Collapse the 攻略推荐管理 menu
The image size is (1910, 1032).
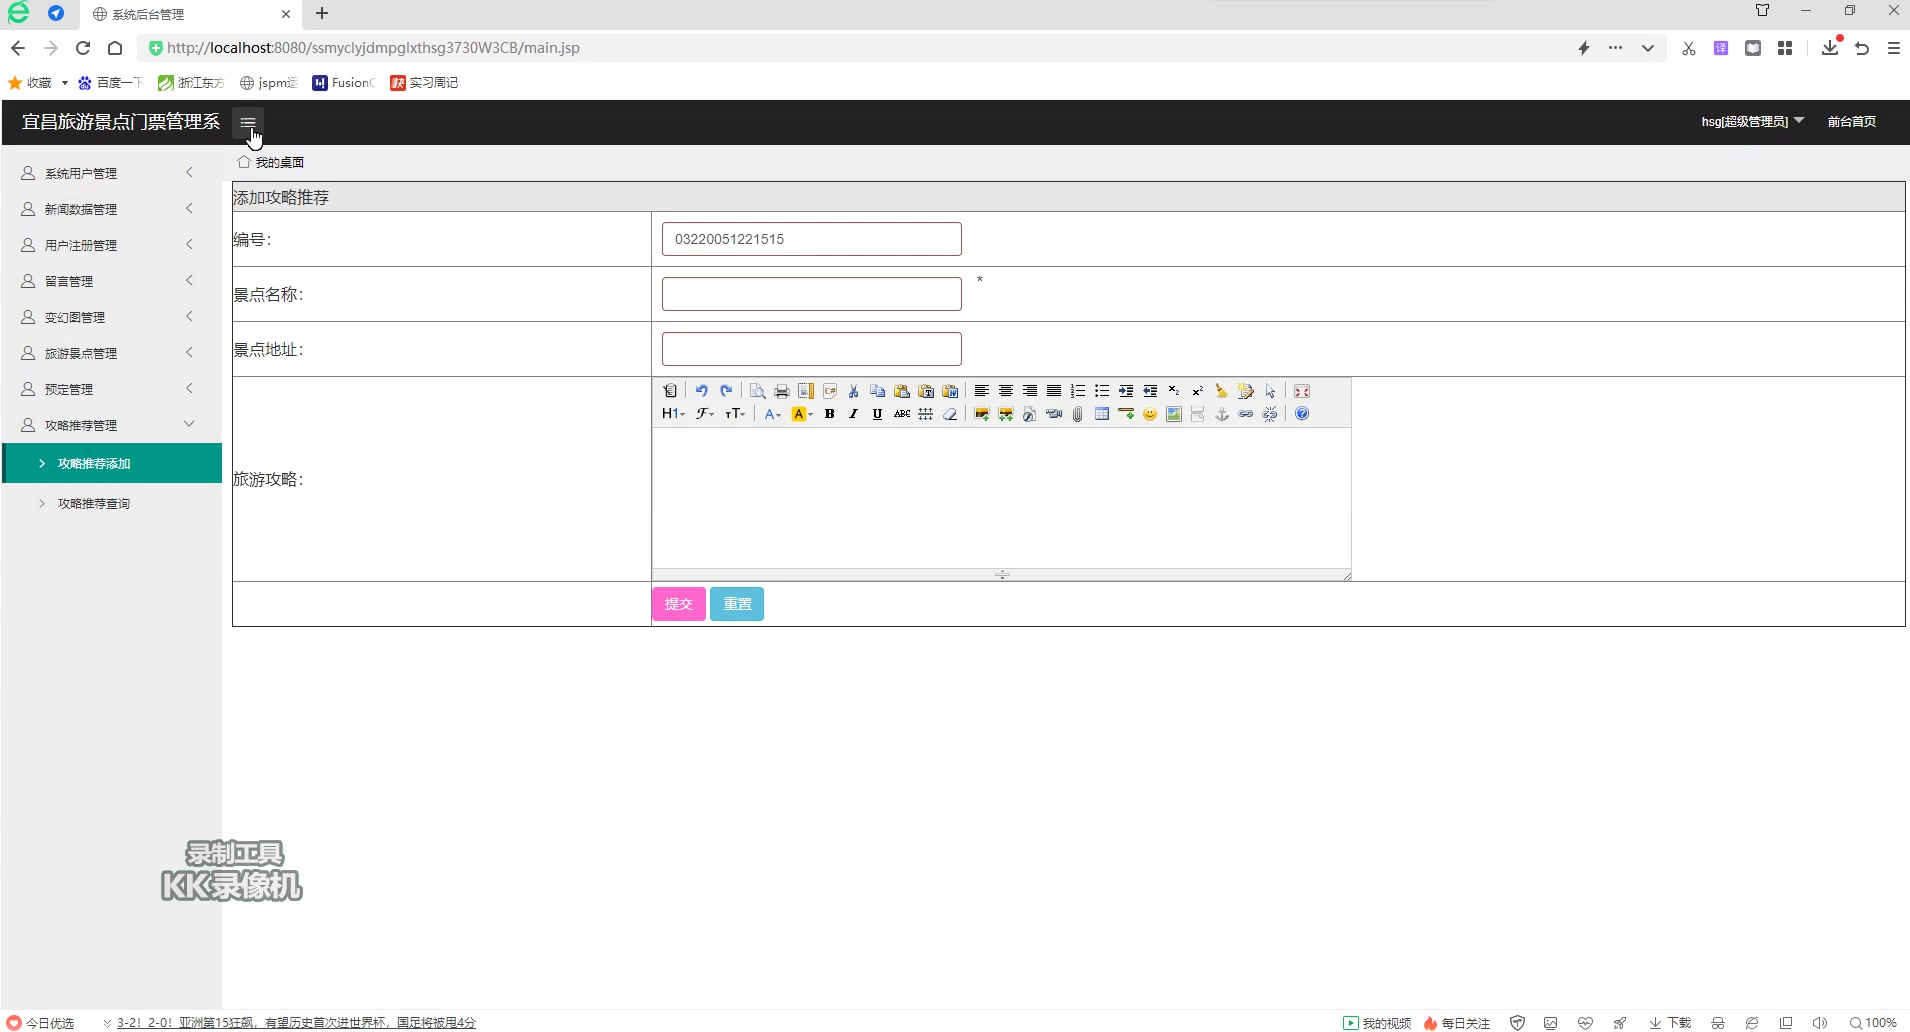tap(111, 425)
